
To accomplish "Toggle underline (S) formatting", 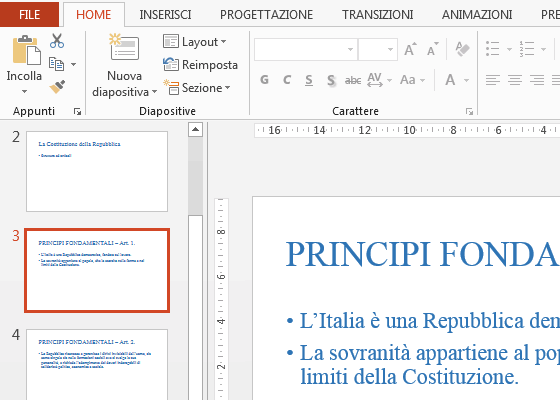I will (x=309, y=80).
